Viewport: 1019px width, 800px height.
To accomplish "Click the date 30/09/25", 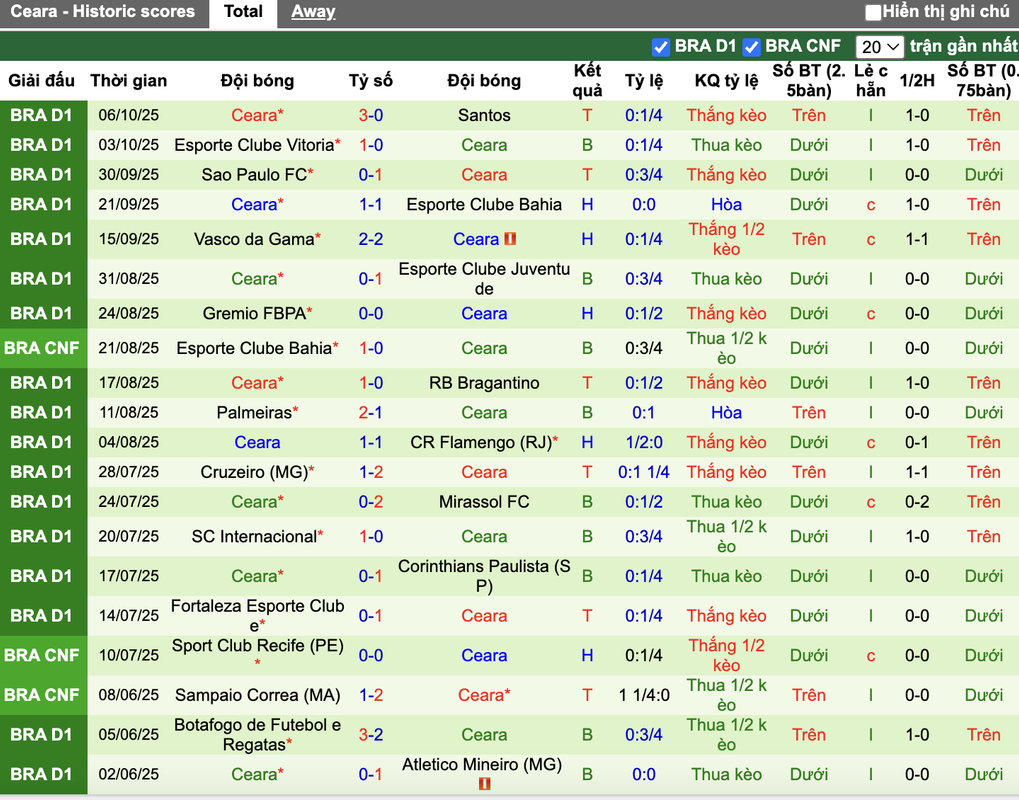I will point(129,175).
